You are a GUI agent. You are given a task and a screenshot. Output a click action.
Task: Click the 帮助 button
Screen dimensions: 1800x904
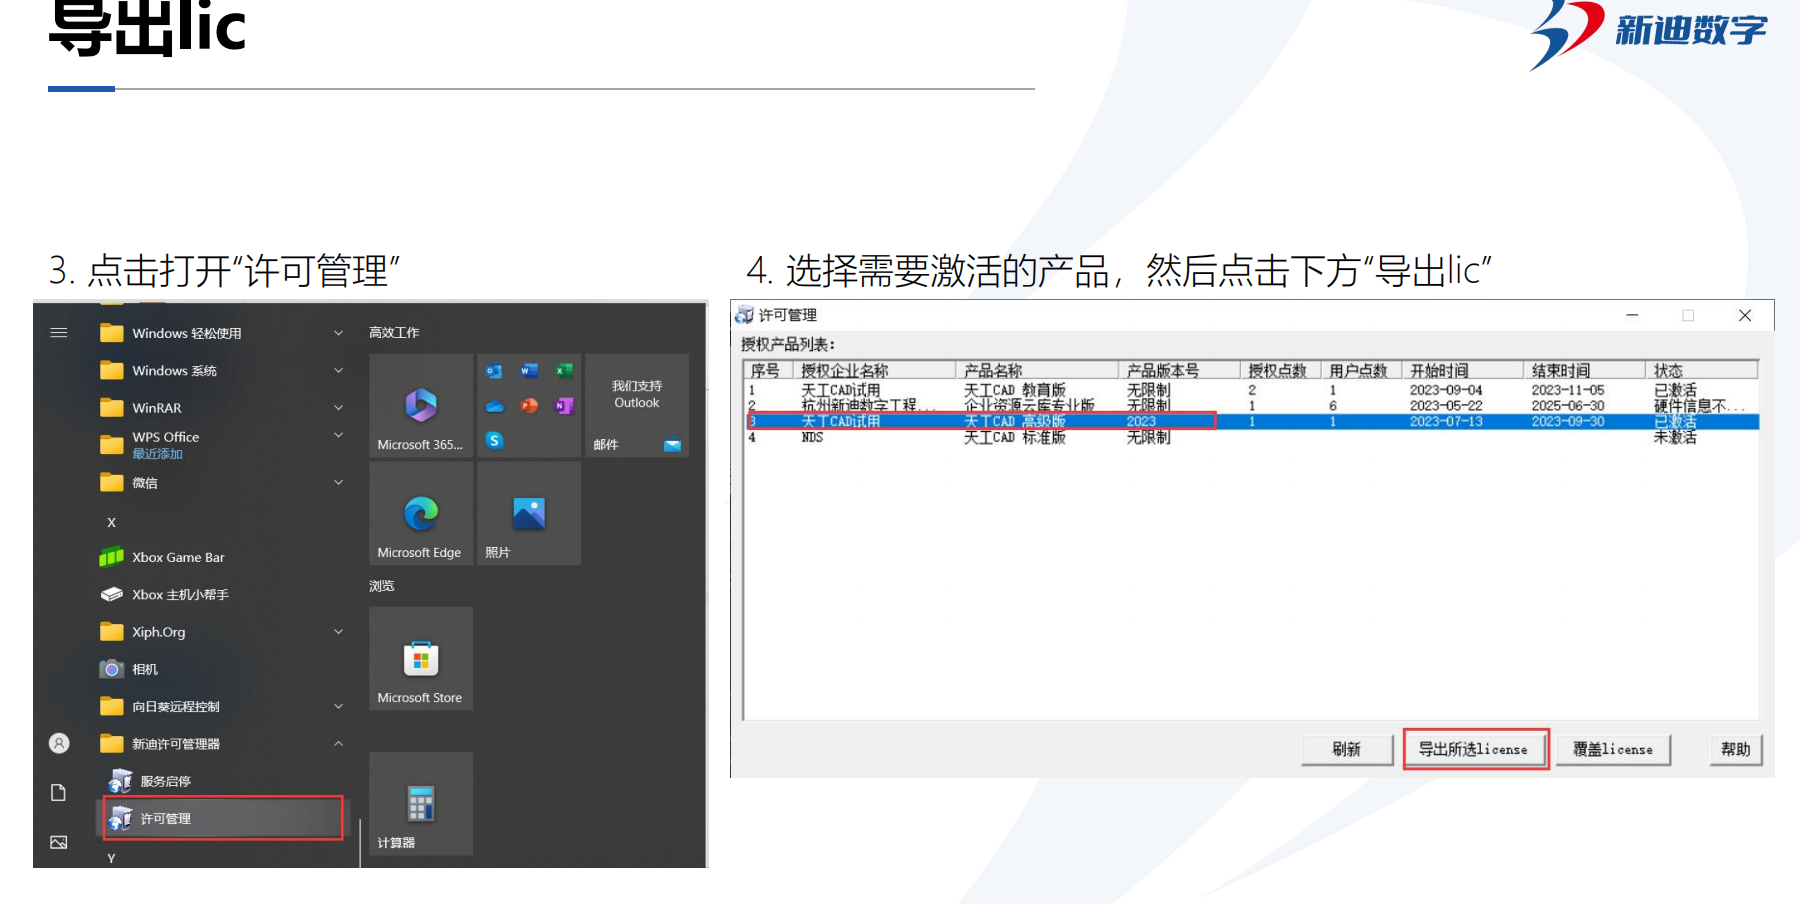coord(1736,749)
